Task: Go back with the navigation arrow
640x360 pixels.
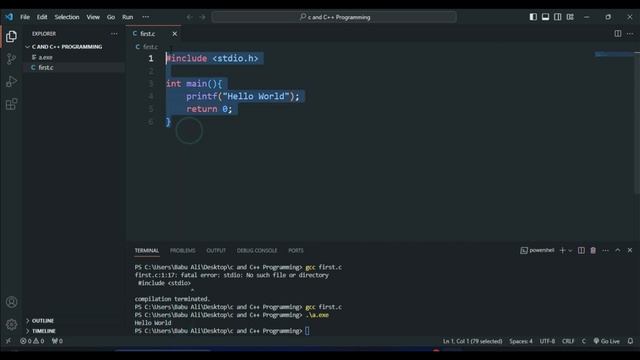Action: [189, 17]
